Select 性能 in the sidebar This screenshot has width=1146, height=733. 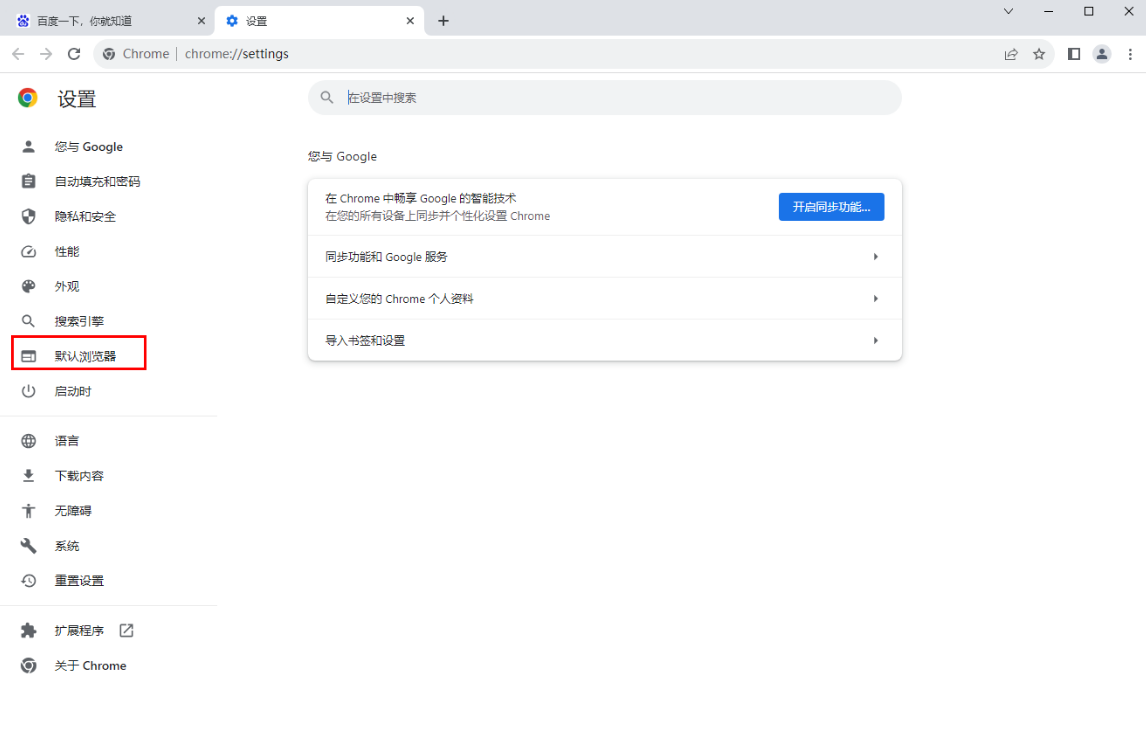[x=67, y=251]
